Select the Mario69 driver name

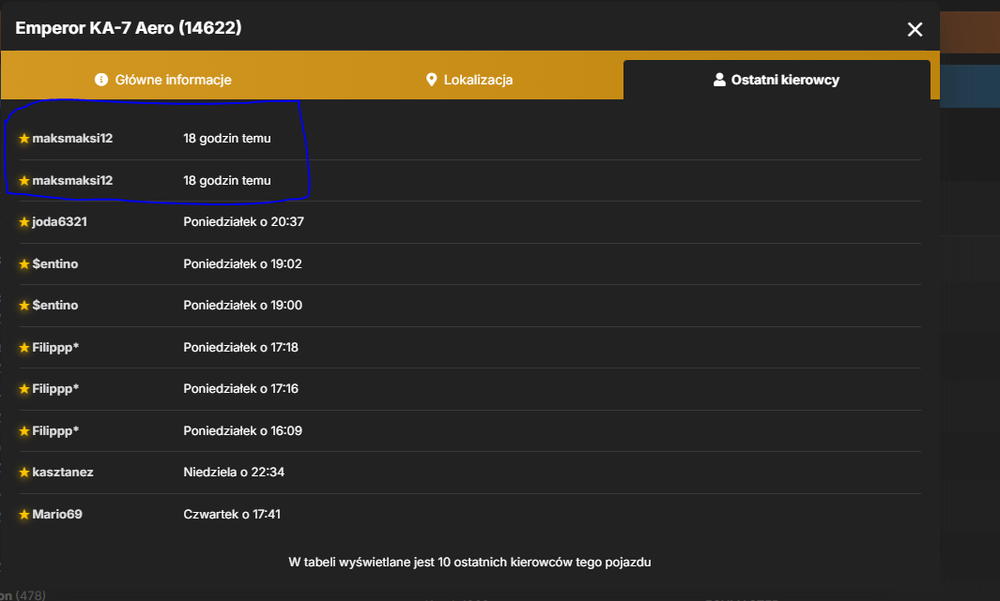(57, 514)
